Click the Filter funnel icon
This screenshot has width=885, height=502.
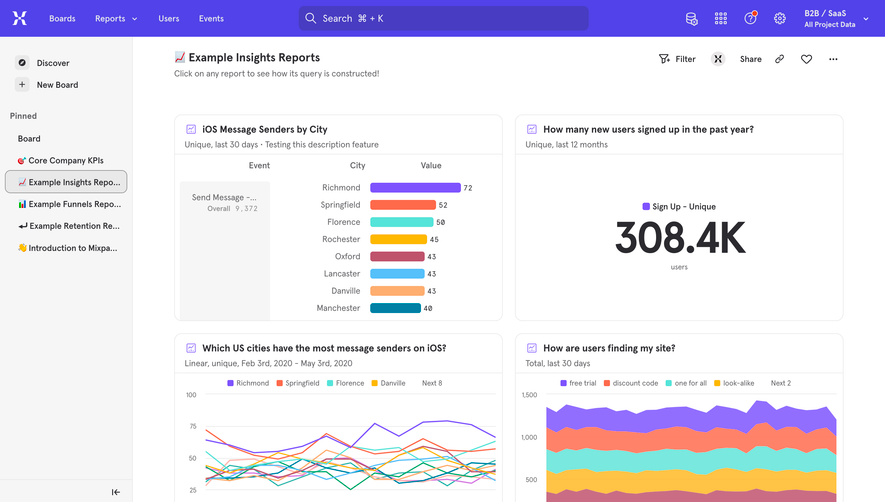[664, 59]
